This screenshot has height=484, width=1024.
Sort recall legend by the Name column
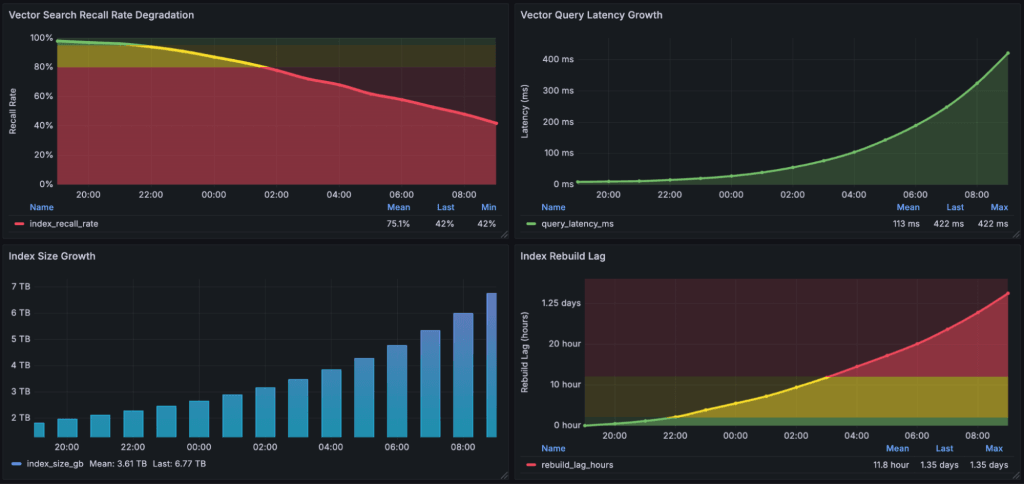pyautogui.click(x=40, y=208)
